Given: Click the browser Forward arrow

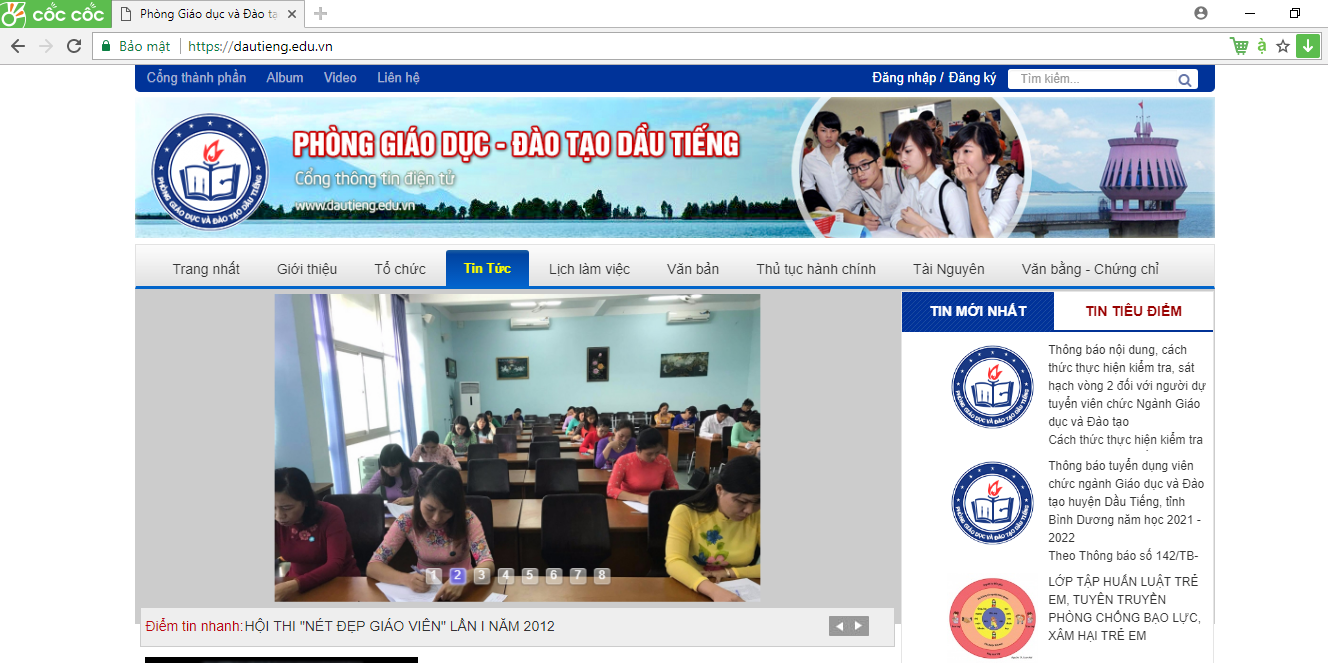Looking at the screenshot, I should [45, 46].
